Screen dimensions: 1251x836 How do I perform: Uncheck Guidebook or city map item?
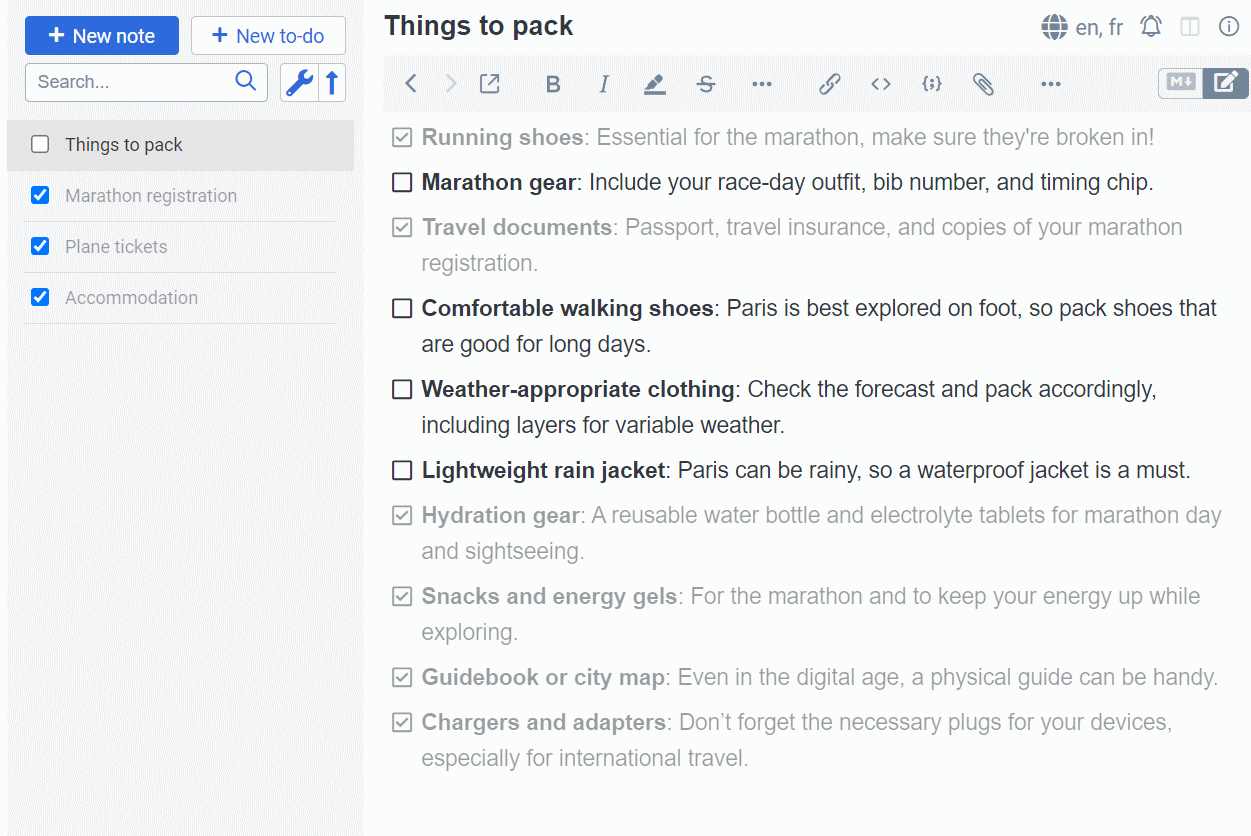tap(402, 678)
